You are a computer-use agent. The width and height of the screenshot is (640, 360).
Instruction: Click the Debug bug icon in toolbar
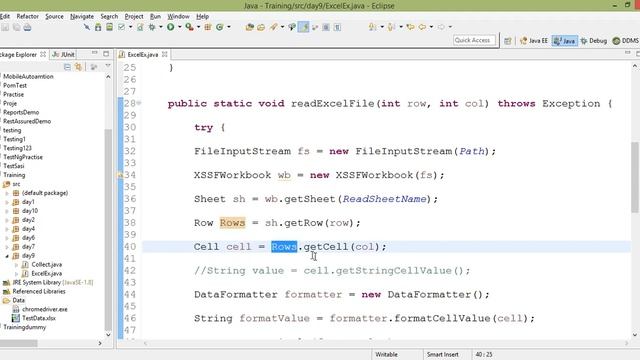152,27
